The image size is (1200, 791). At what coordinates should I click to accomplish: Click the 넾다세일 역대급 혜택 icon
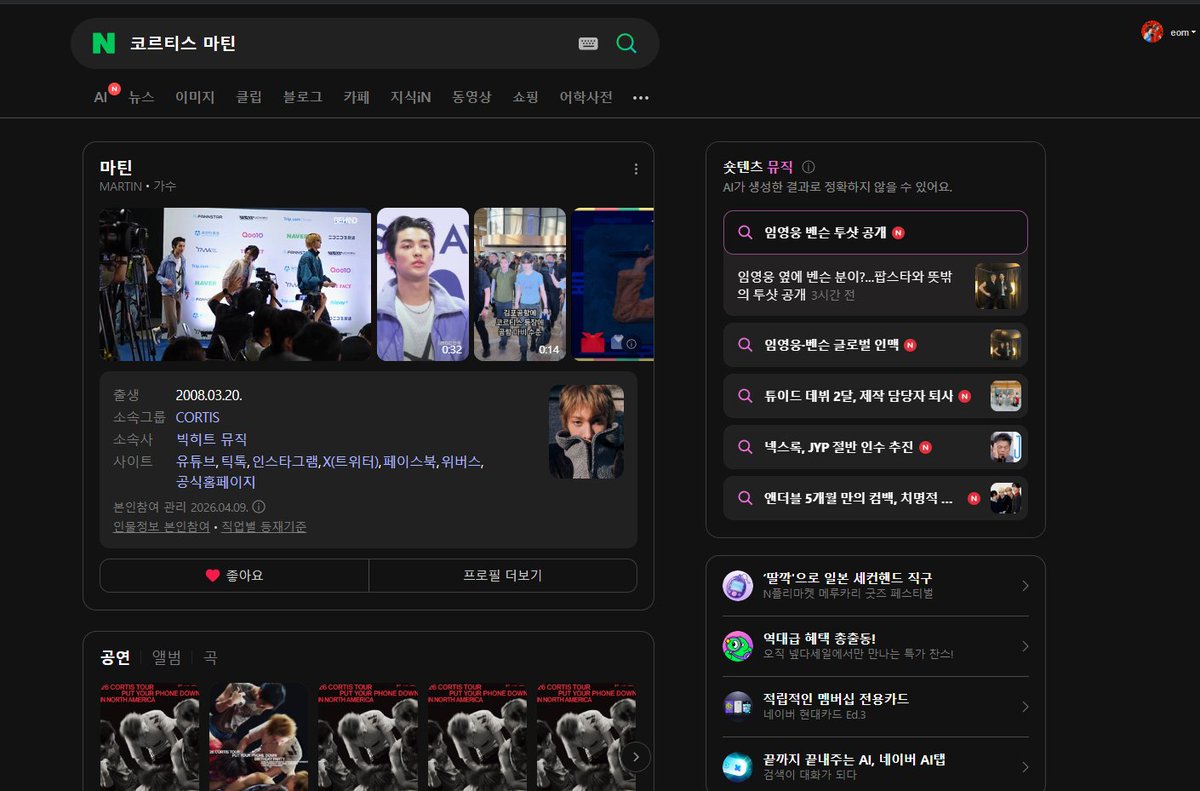coord(738,646)
